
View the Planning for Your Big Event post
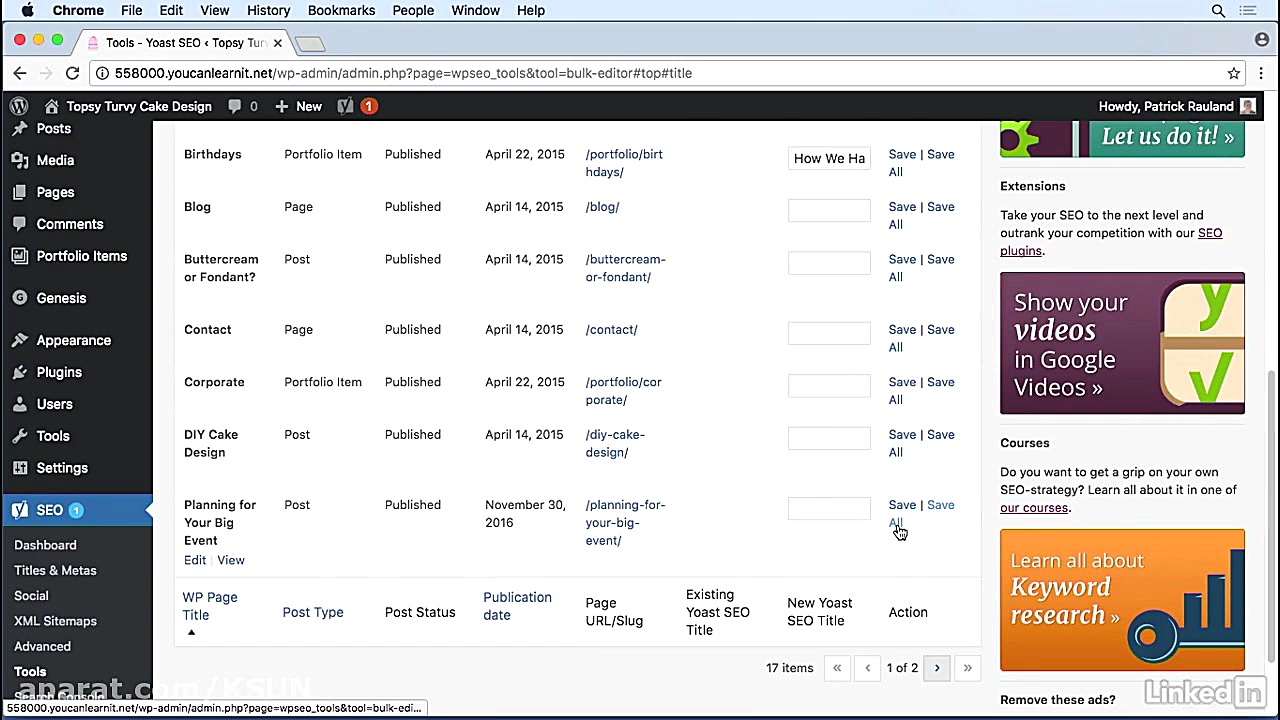point(231,560)
